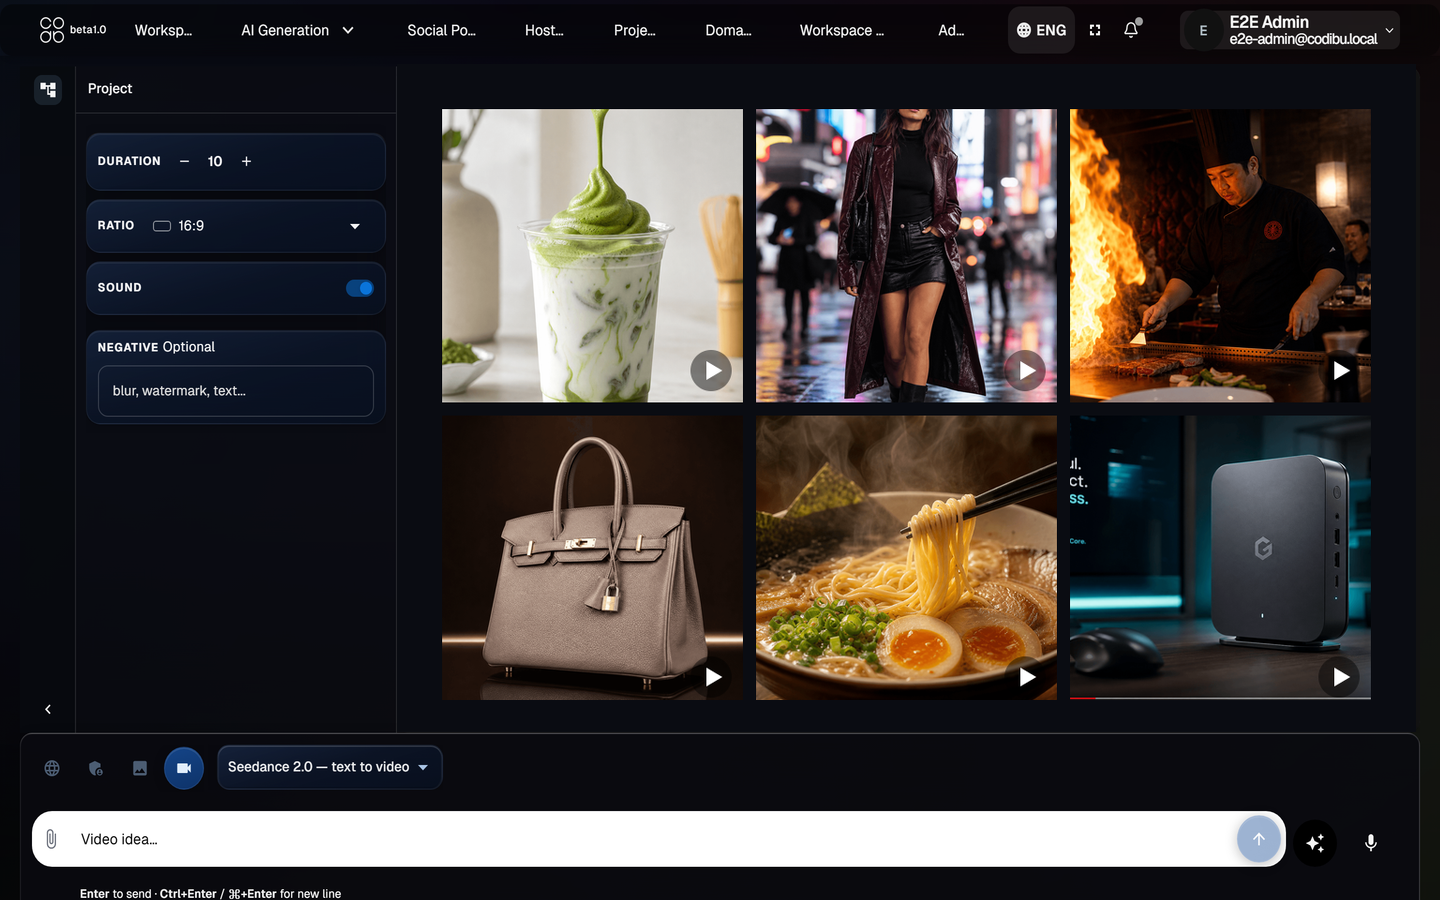
Task: Click the send arrow button
Action: pyautogui.click(x=1258, y=839)
